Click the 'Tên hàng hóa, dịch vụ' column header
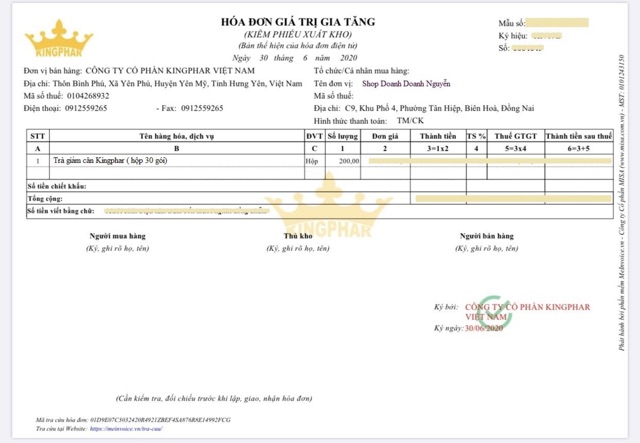Image resolution: width=640 pixels, height=443 pixels. [x=176, y=136]
